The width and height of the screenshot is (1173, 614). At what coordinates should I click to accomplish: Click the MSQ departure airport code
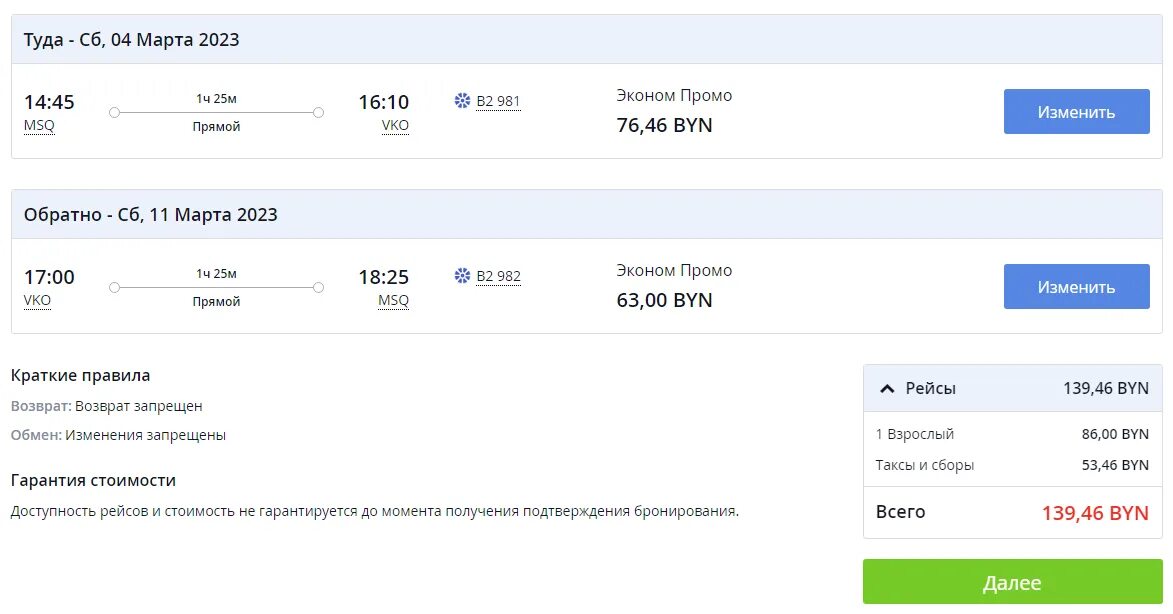[39, 126]
